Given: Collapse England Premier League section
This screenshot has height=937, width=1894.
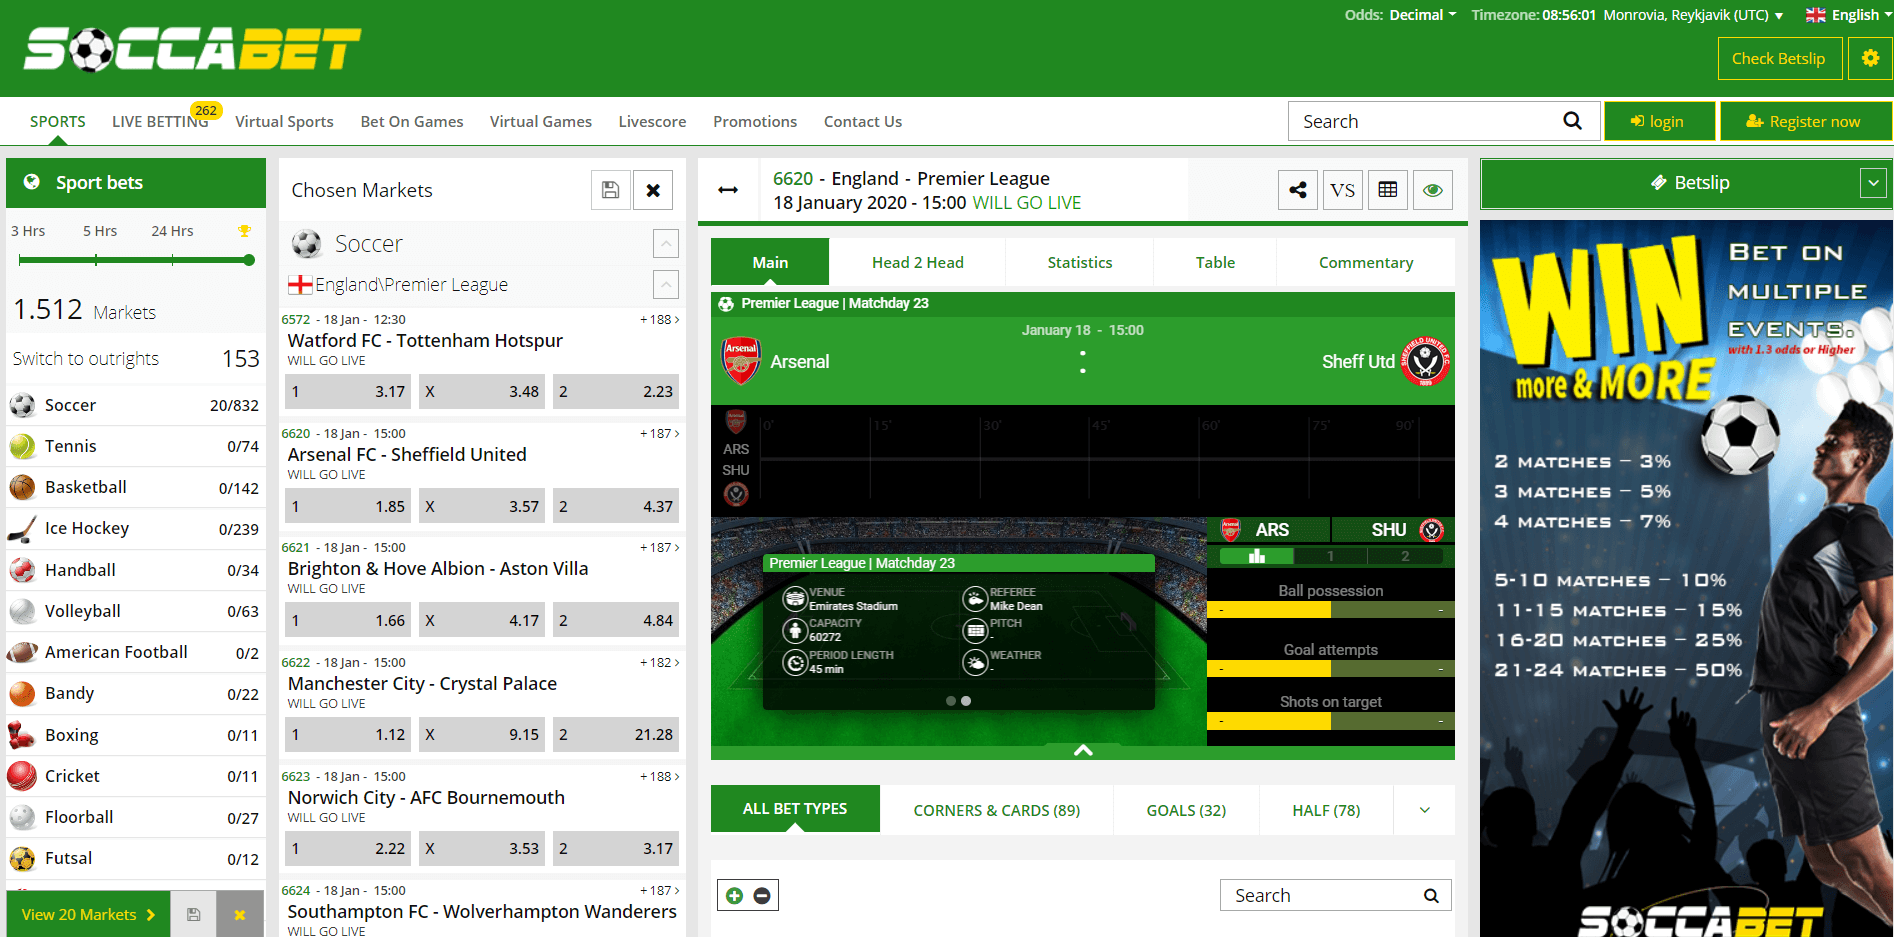Looking at the screenshot, I should point(666,285).
